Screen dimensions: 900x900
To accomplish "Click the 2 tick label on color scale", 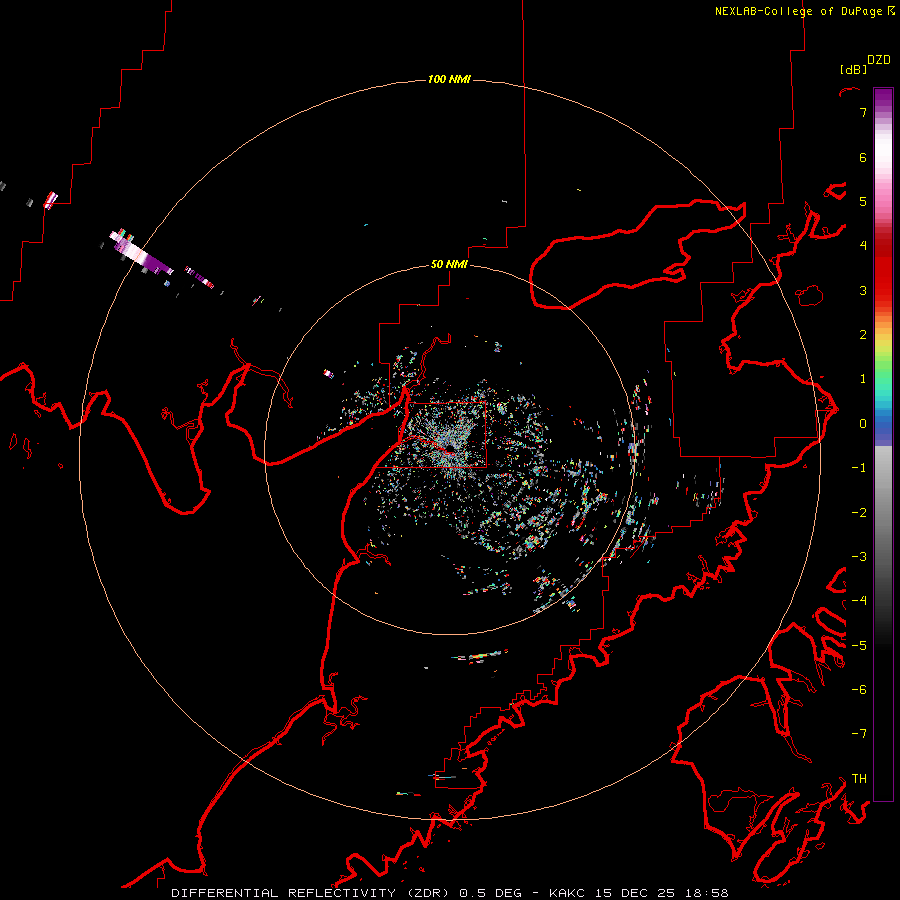I will coord(863,335).
